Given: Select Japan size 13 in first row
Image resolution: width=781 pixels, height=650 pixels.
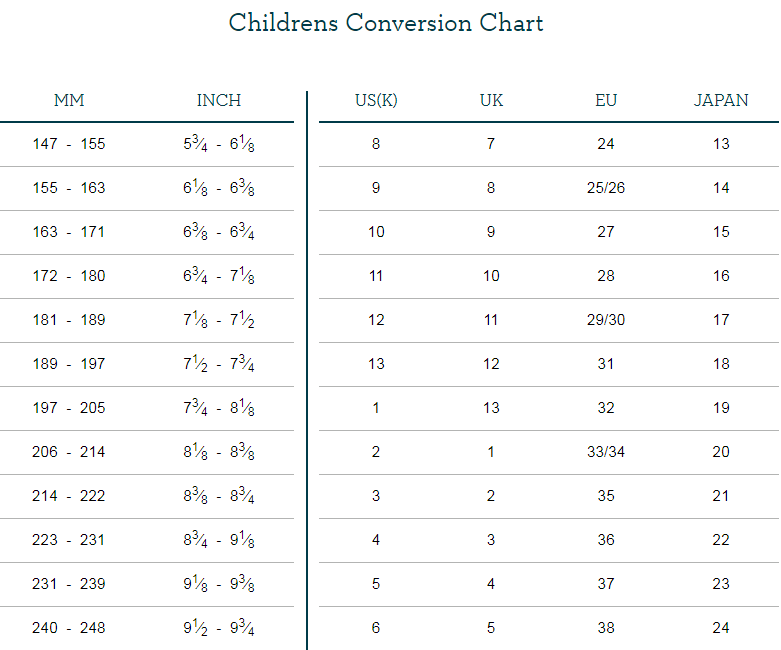Looking at the screenshot, I should click(721, 144).
